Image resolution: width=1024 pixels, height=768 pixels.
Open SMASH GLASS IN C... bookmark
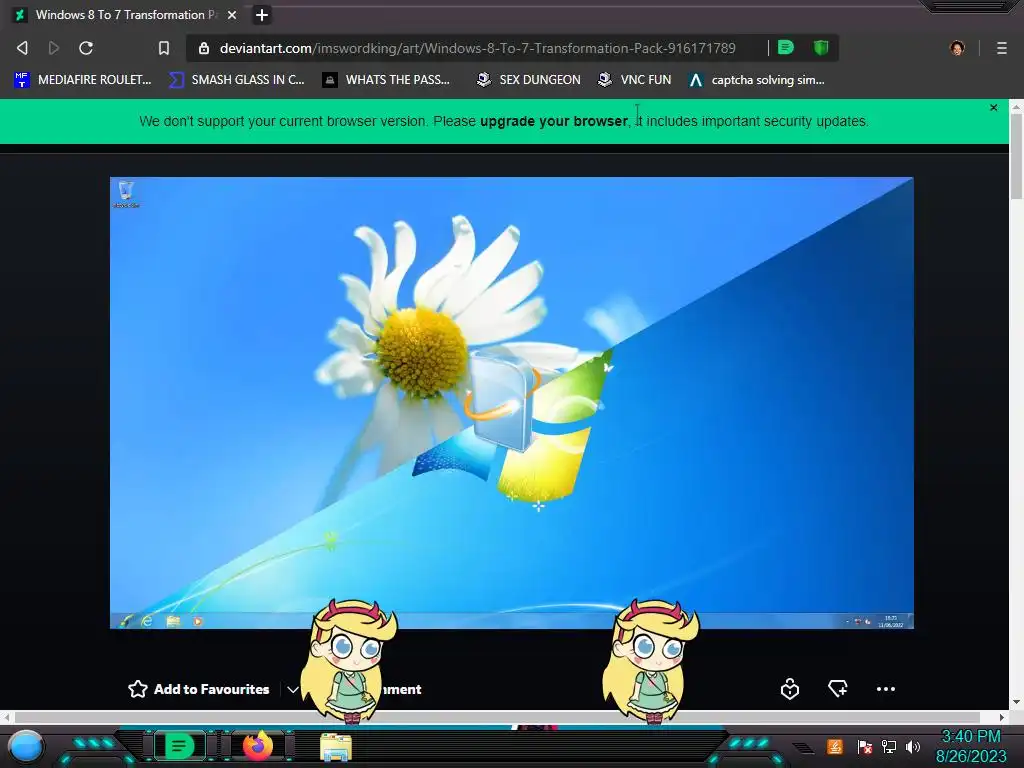[x=236, y=80]
